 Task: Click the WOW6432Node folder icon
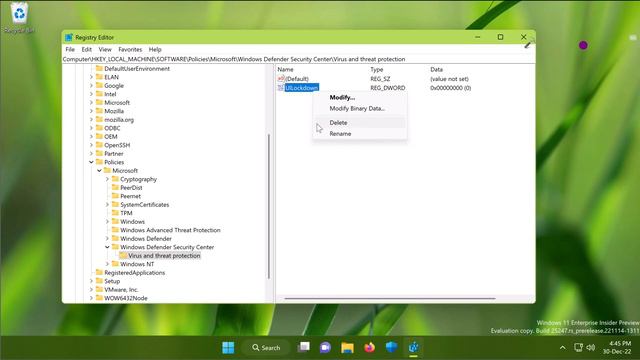click(99, 298)
